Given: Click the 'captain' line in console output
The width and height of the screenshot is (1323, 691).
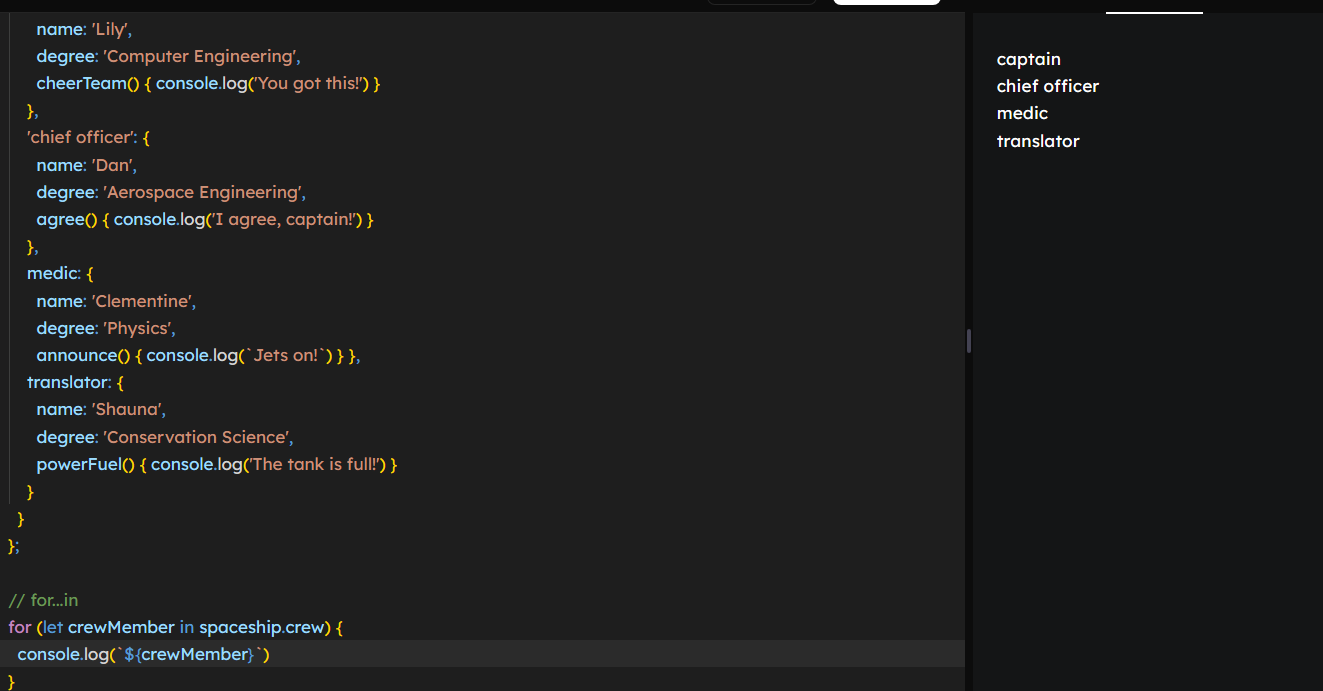Looking at the screenshot, I should [1028, 59].
